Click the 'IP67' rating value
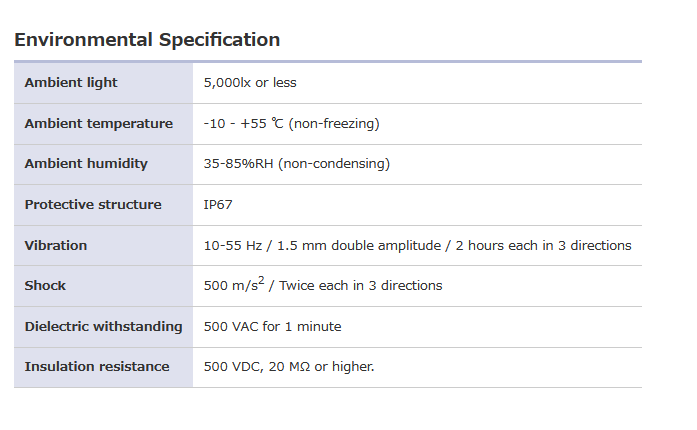This screenshot has width=697, height=430. (x=219, y=205)
